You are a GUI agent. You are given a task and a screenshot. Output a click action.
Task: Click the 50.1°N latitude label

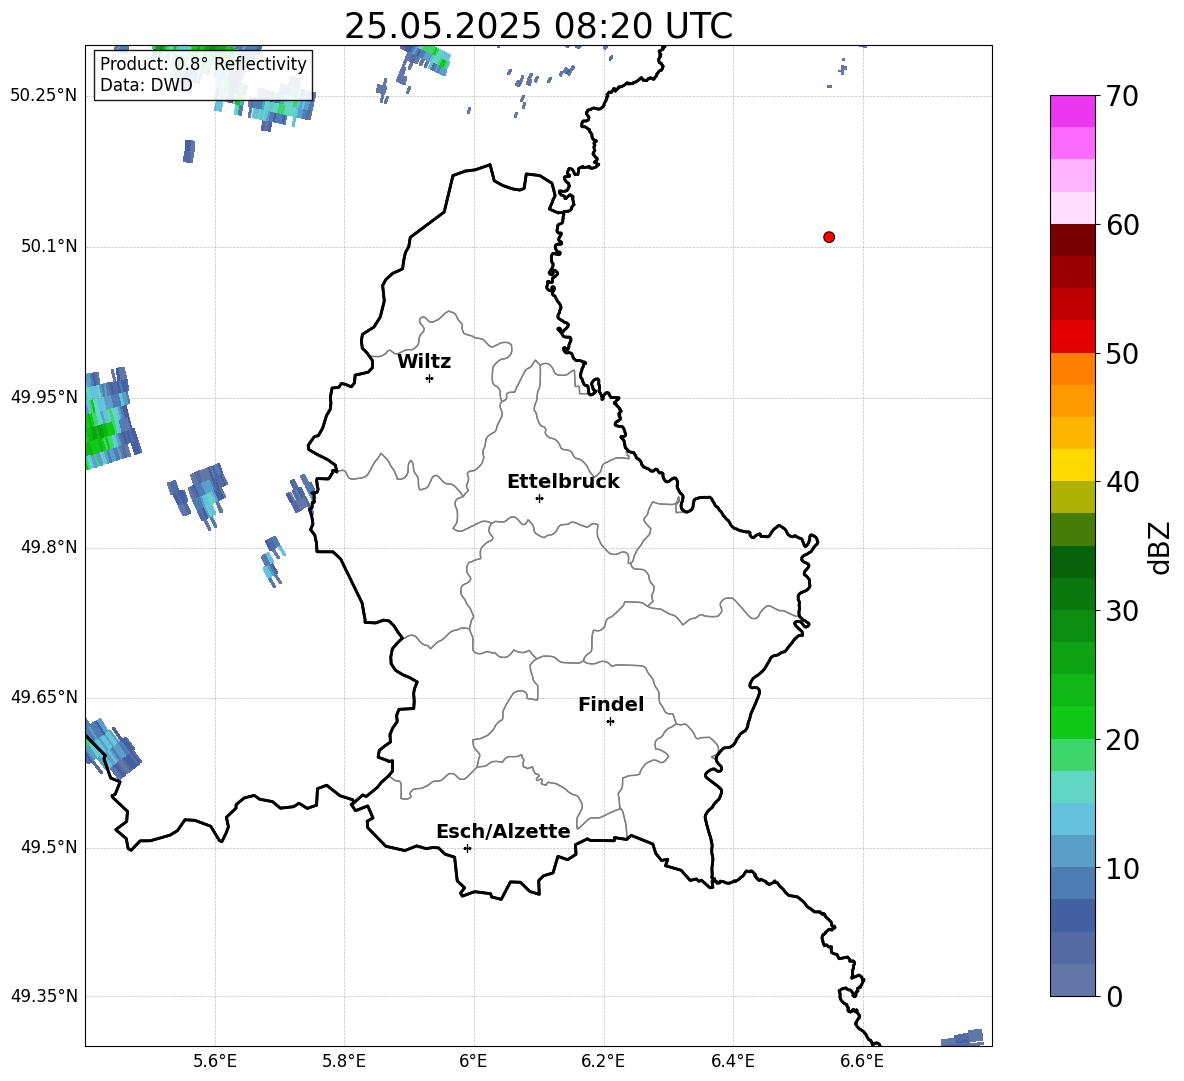(48, 246)
